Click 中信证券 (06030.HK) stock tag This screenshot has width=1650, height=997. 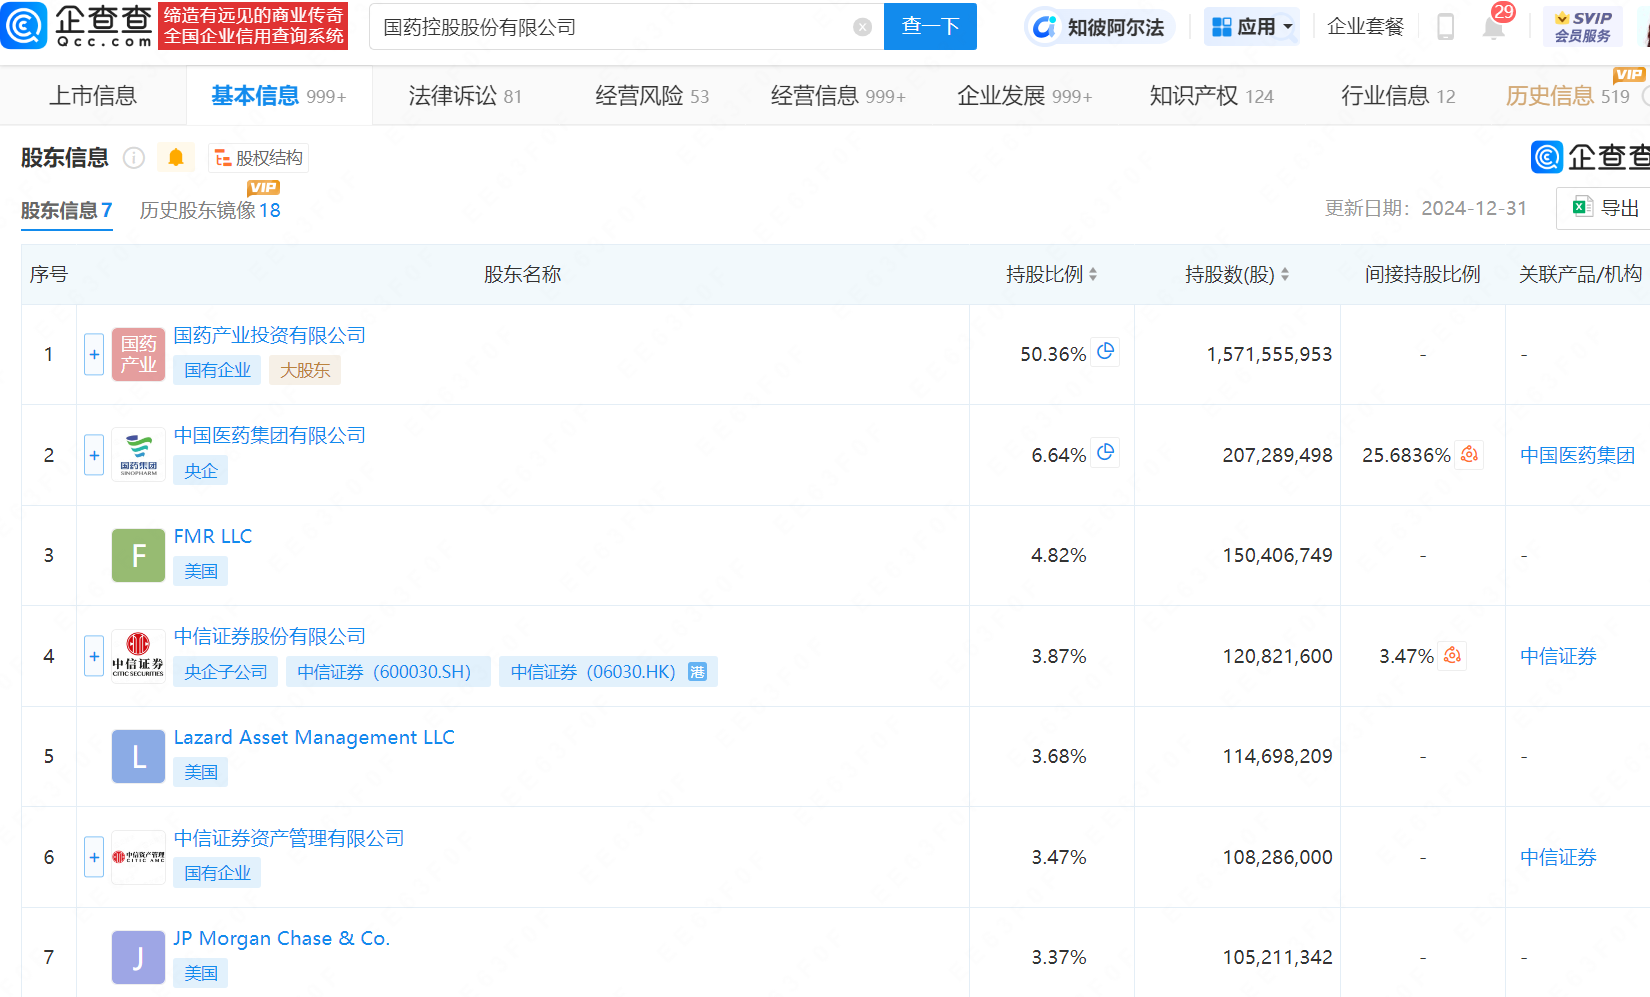608,672
